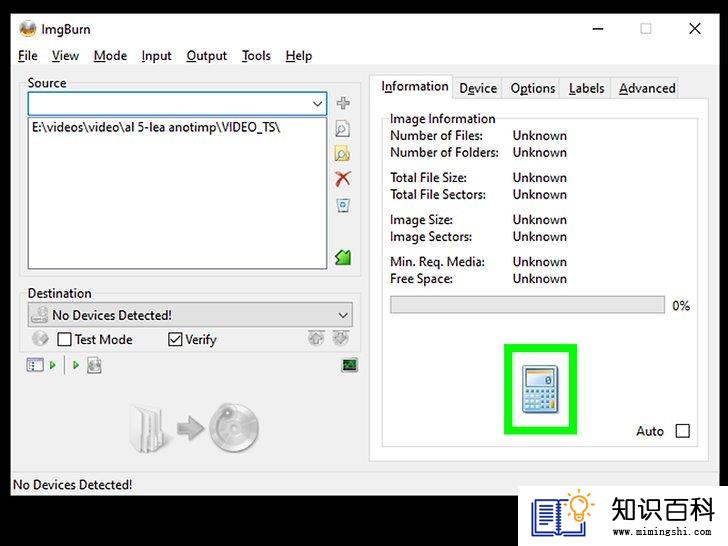
Task: Click the log window display icon
Action: (350, 365)
